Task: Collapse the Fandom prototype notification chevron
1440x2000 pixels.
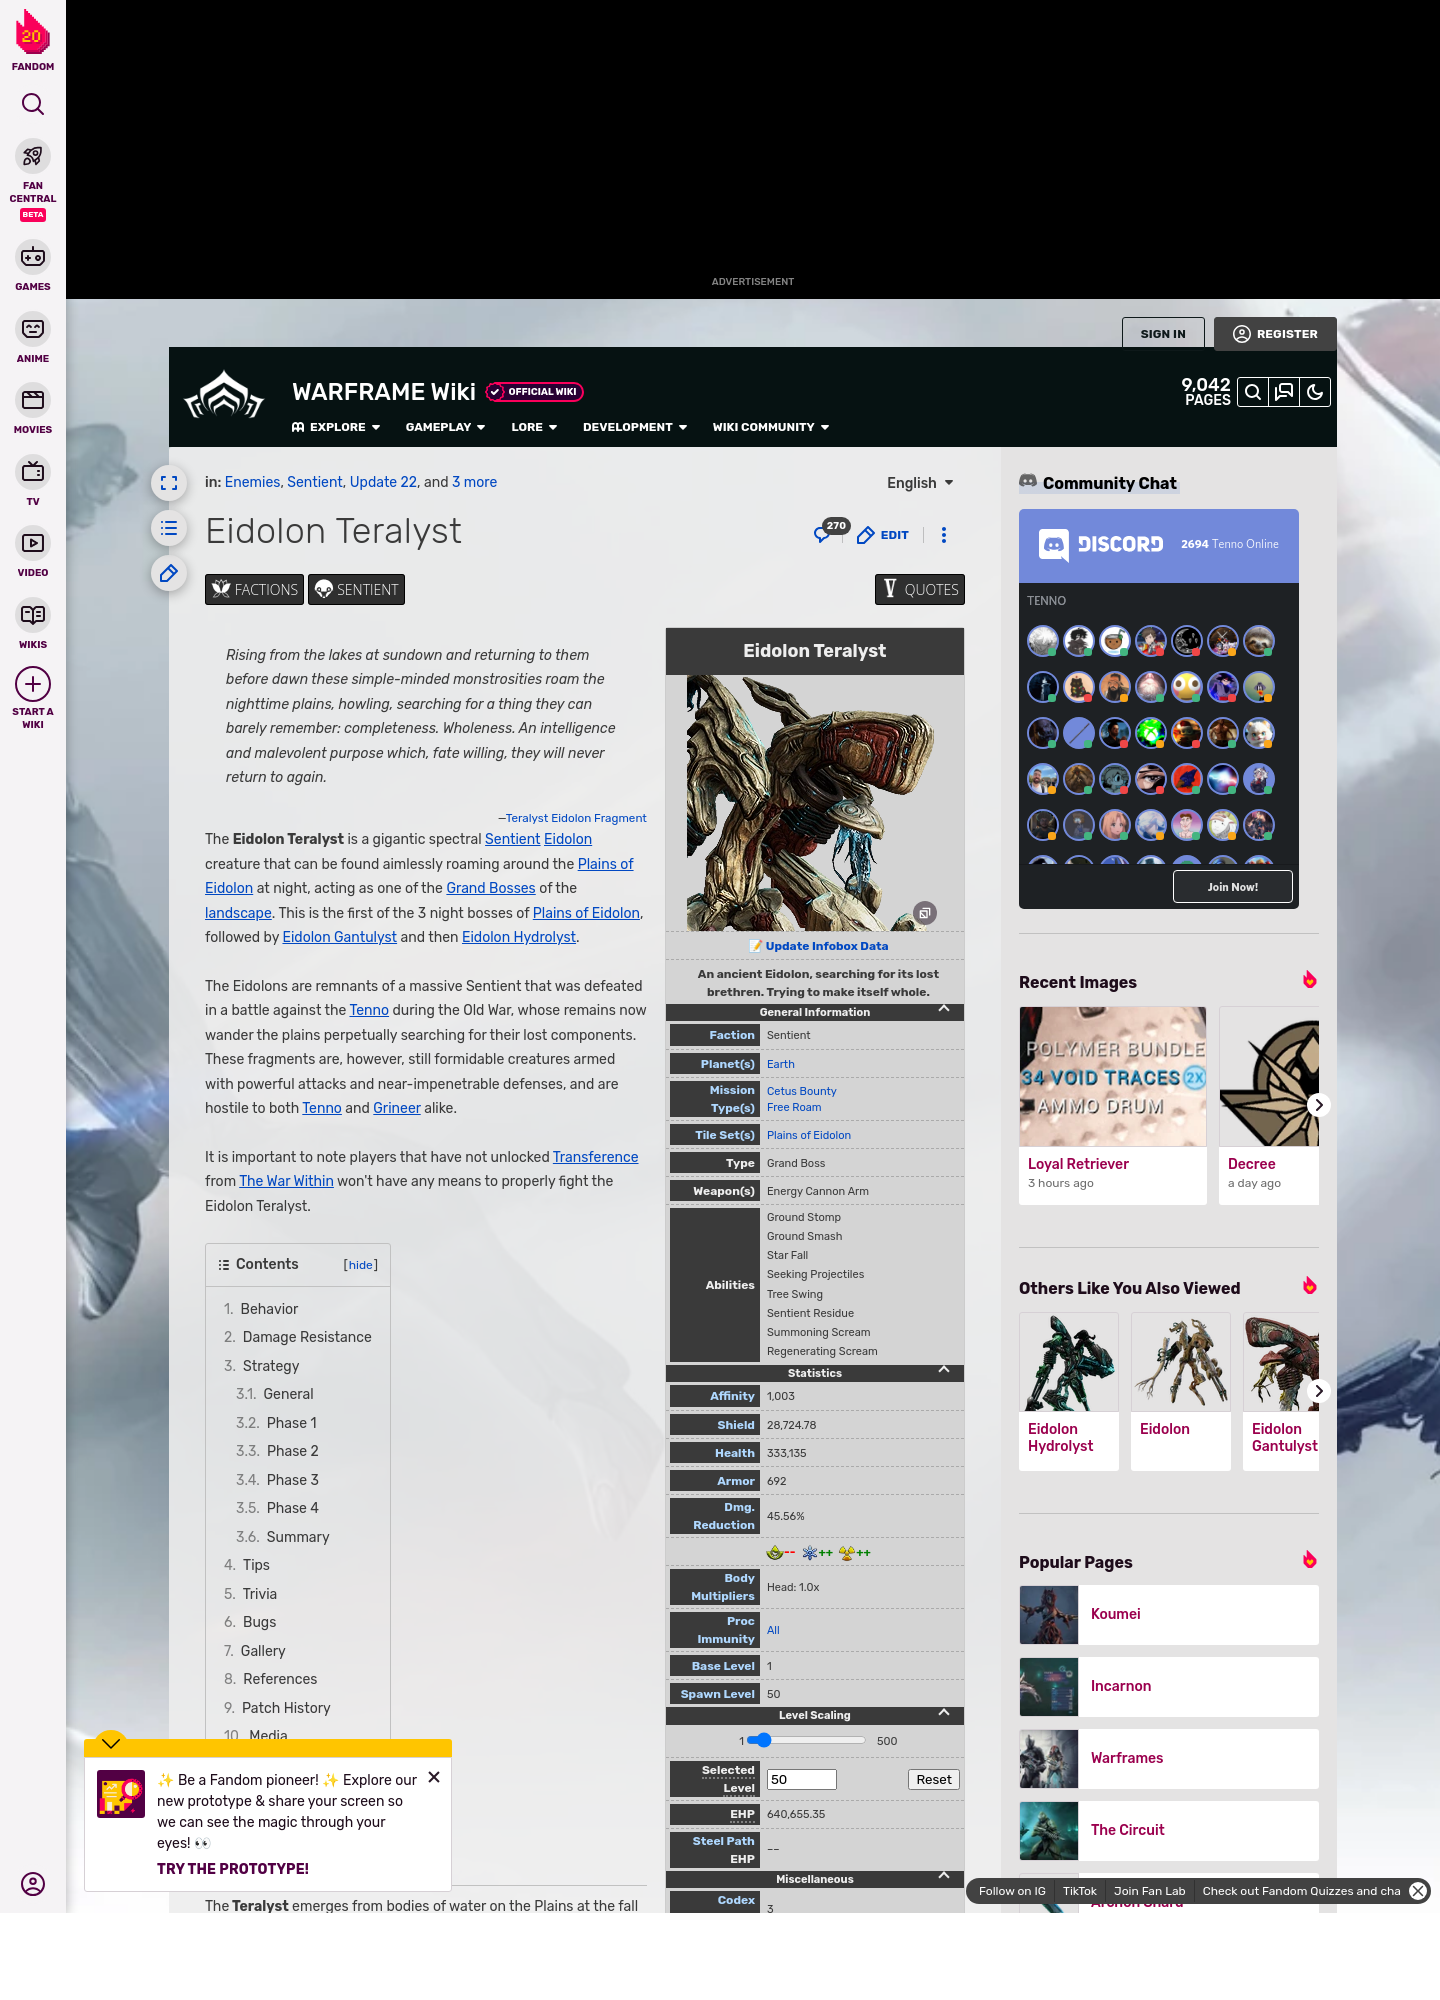Action: coord(111,1743)
